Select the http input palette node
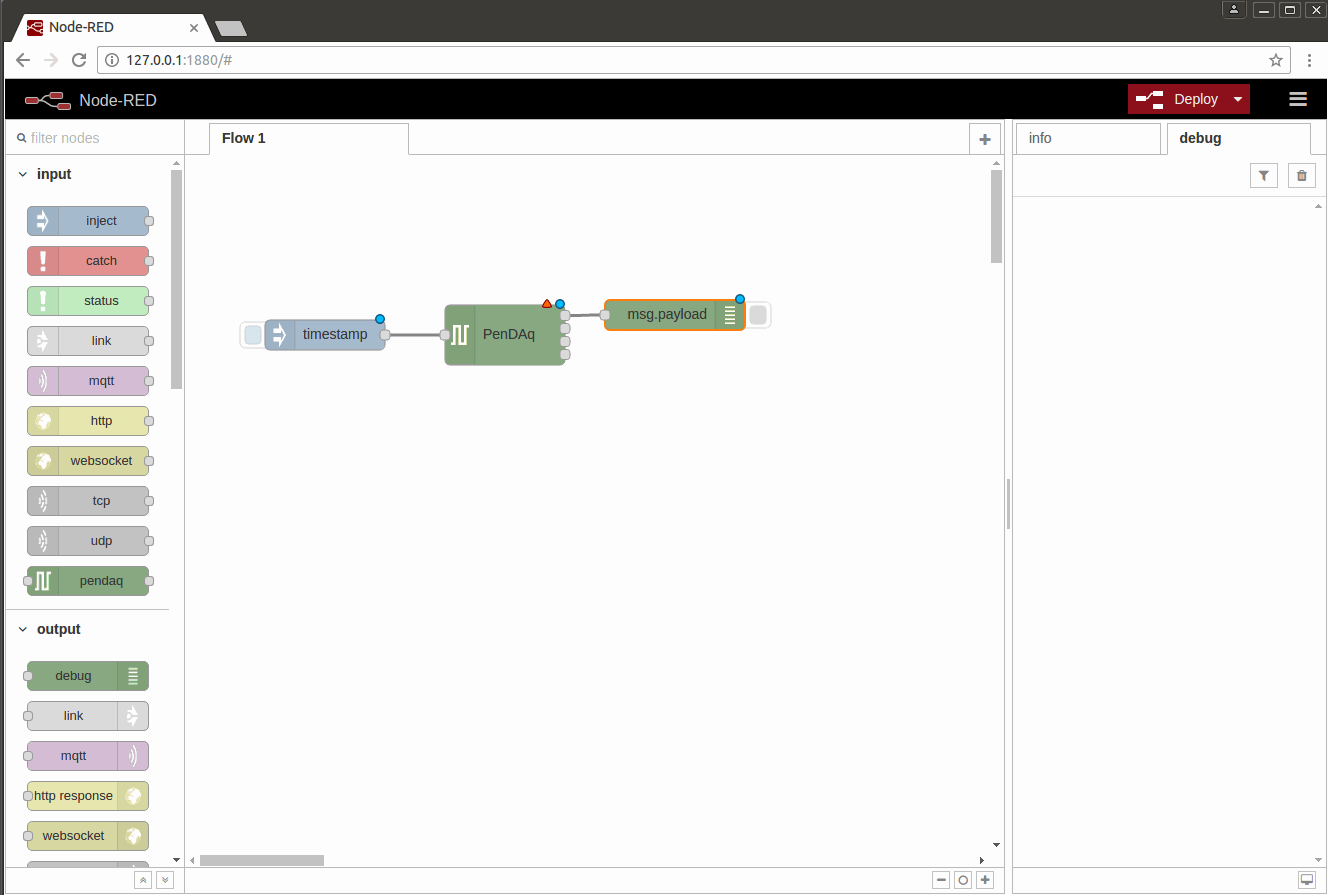1328x895 pixels. coord(88,421)
